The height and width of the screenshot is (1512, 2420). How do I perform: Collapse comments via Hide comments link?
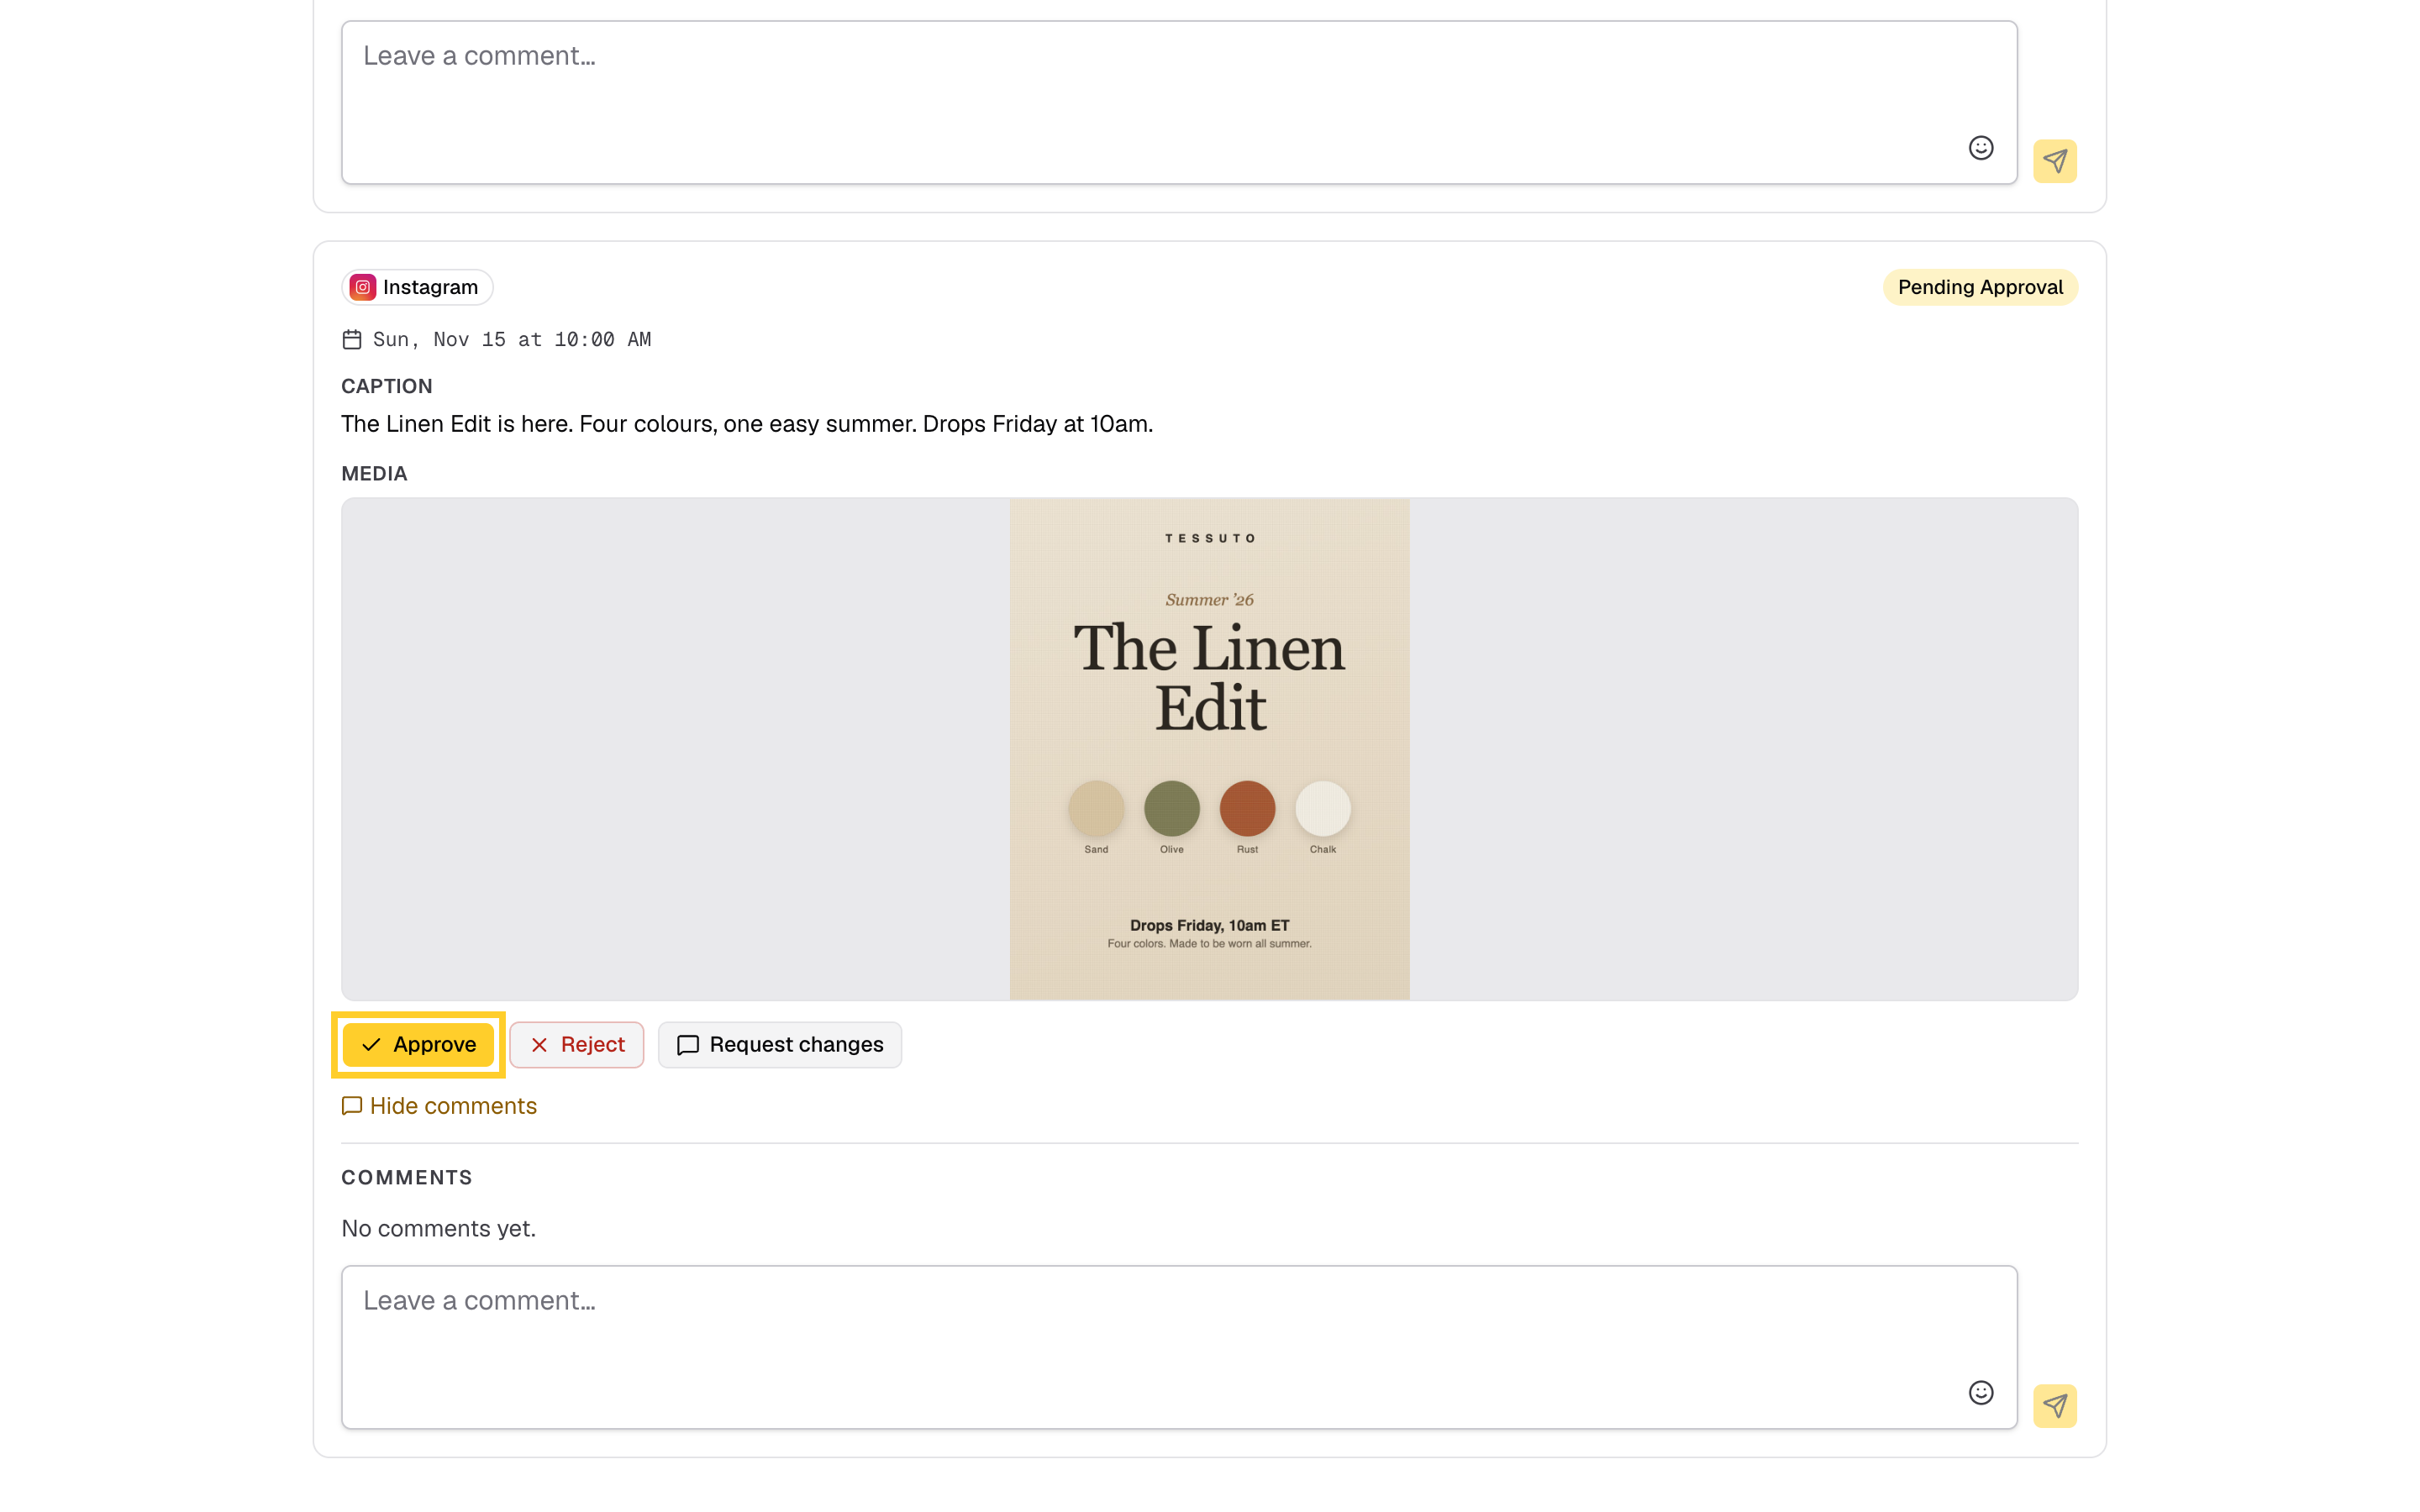click(439, 1105)
